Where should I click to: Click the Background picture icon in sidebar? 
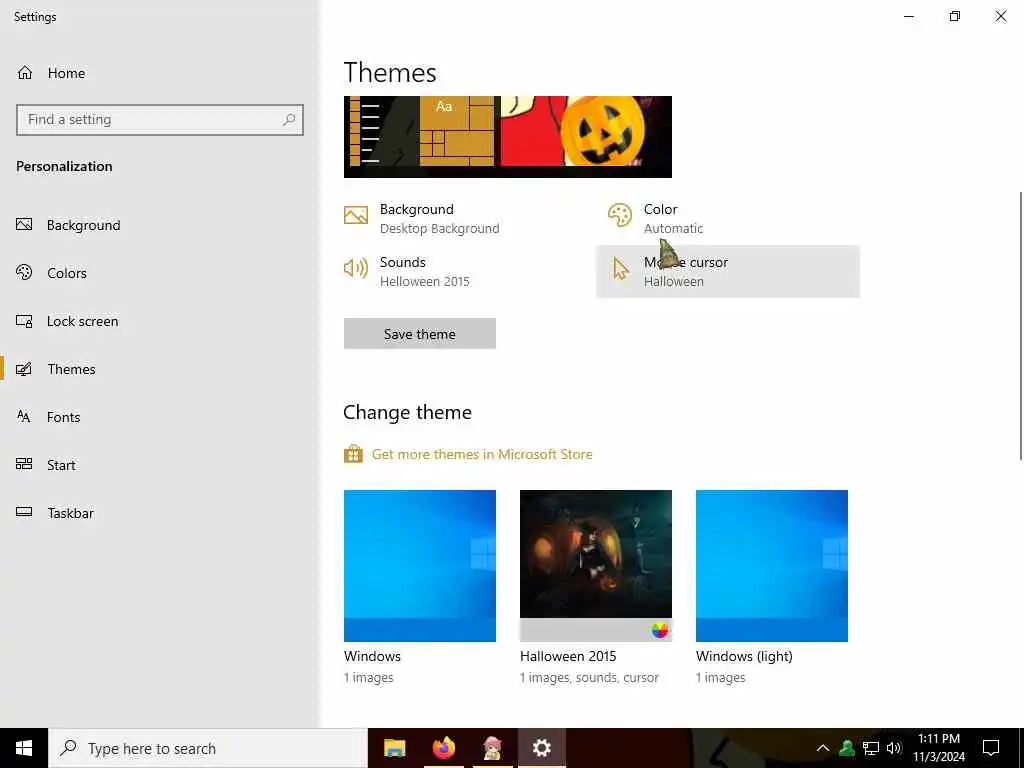(24, 225)
